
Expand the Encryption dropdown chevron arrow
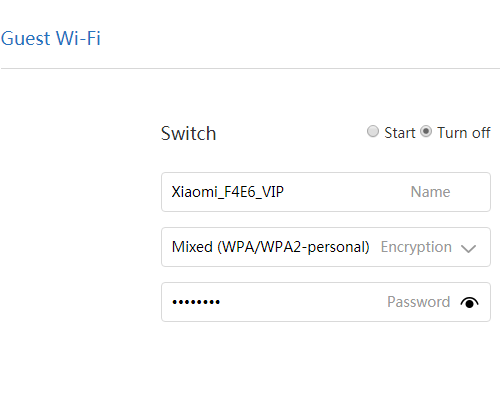[x=468, y=248]
